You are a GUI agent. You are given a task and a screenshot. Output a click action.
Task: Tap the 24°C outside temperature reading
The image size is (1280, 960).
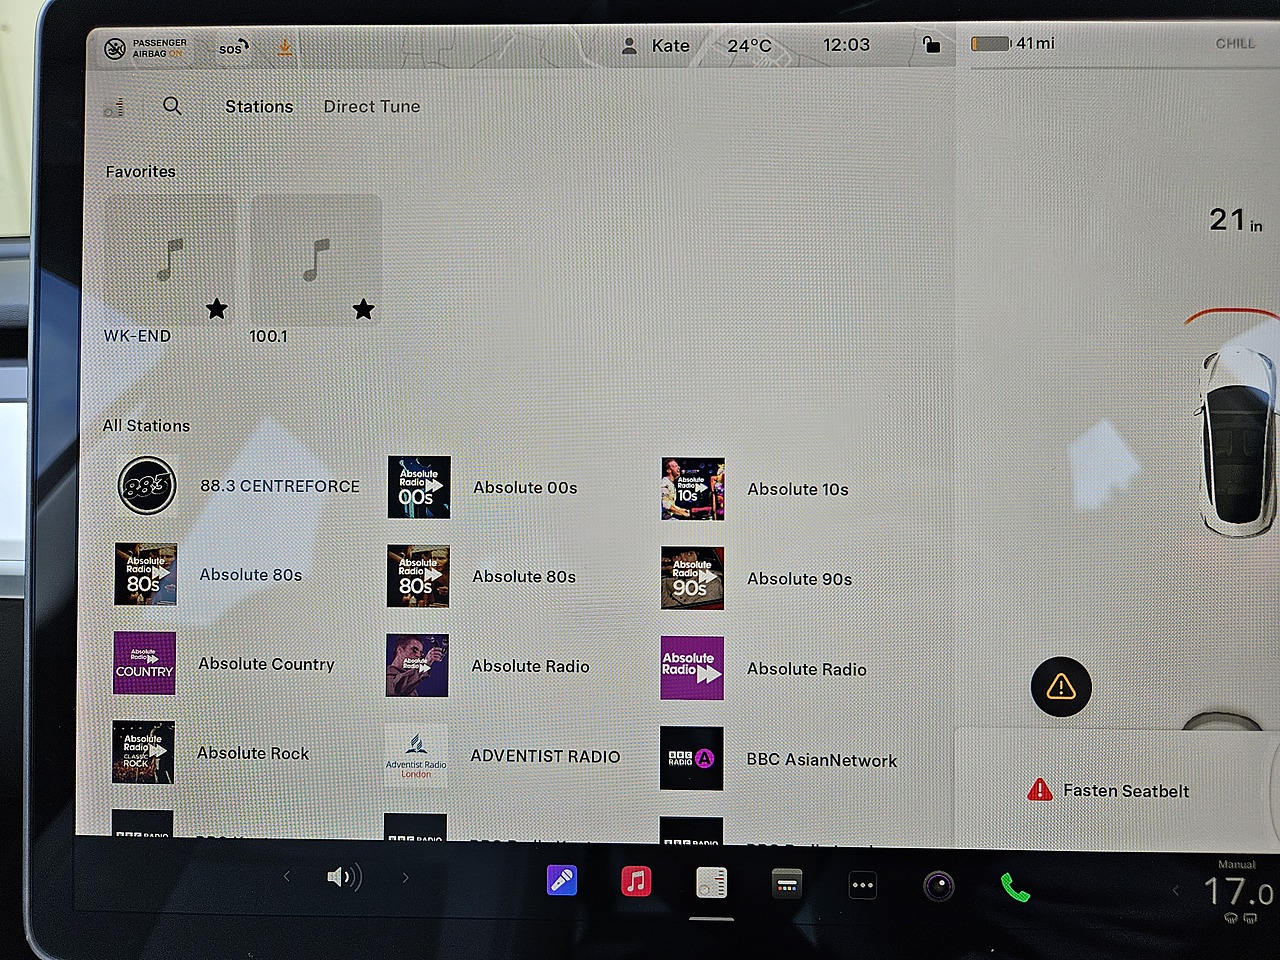tap(749, 46)
